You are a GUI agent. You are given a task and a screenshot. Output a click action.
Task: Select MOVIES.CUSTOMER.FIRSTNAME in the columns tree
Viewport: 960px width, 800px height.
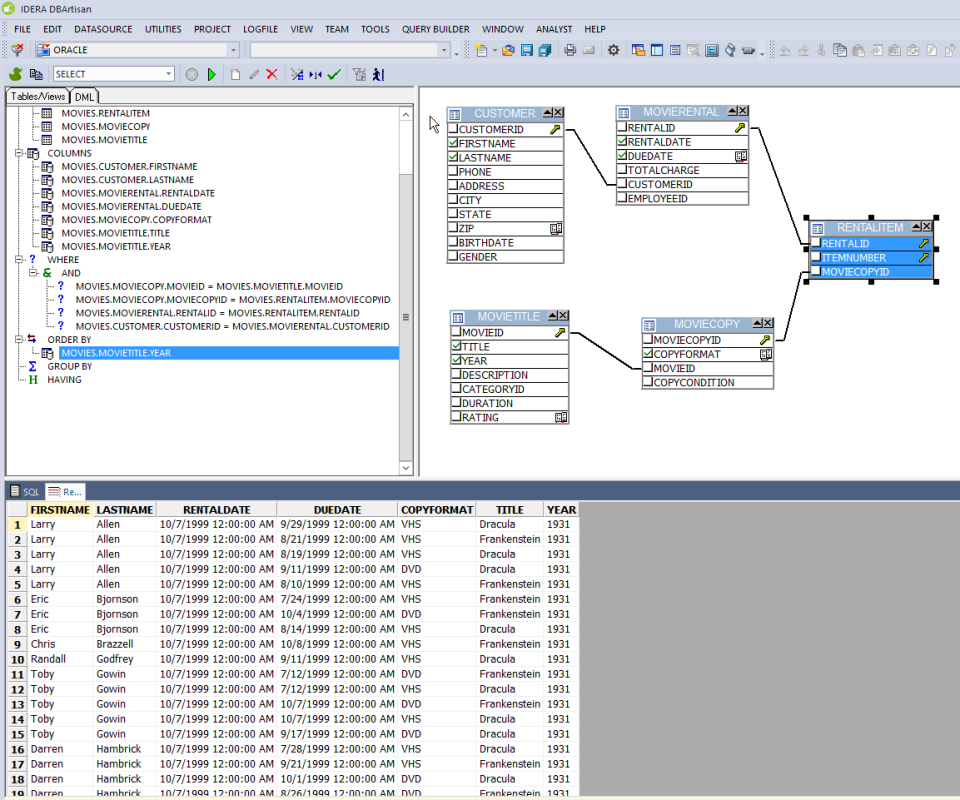pos(129,166)
